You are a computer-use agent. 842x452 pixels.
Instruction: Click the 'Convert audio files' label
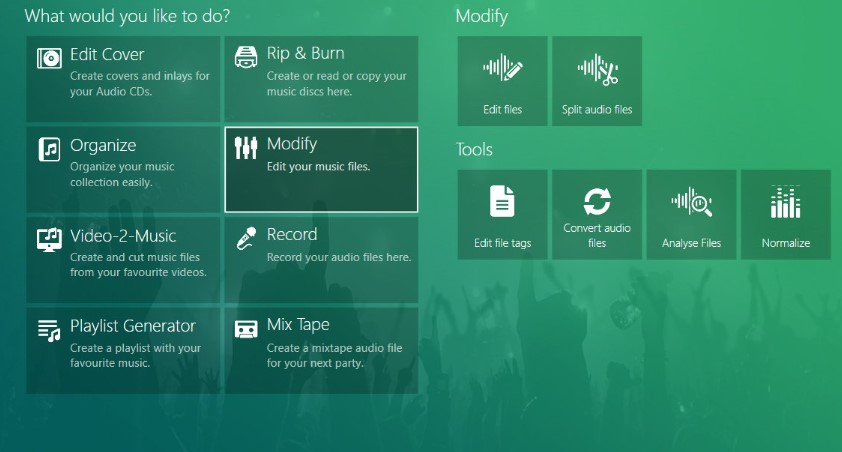597,235
